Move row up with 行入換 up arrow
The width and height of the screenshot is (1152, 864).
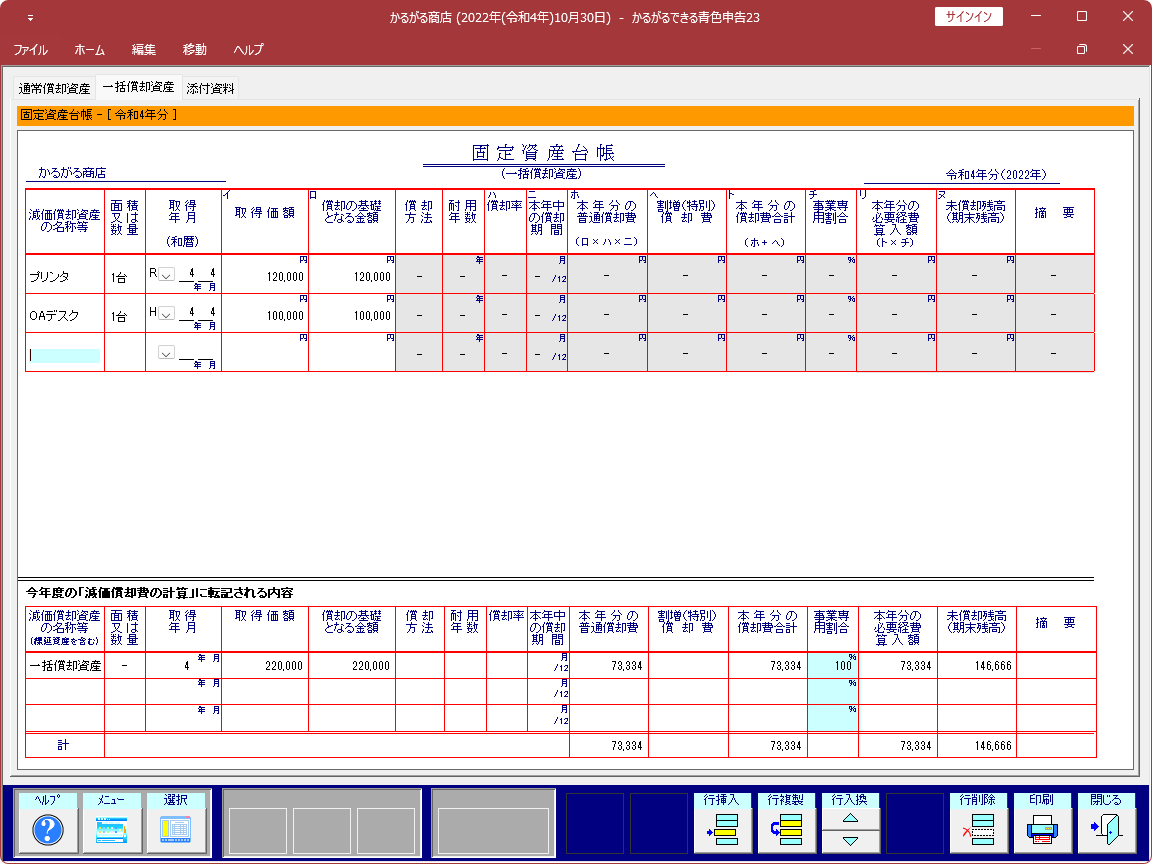850,818
